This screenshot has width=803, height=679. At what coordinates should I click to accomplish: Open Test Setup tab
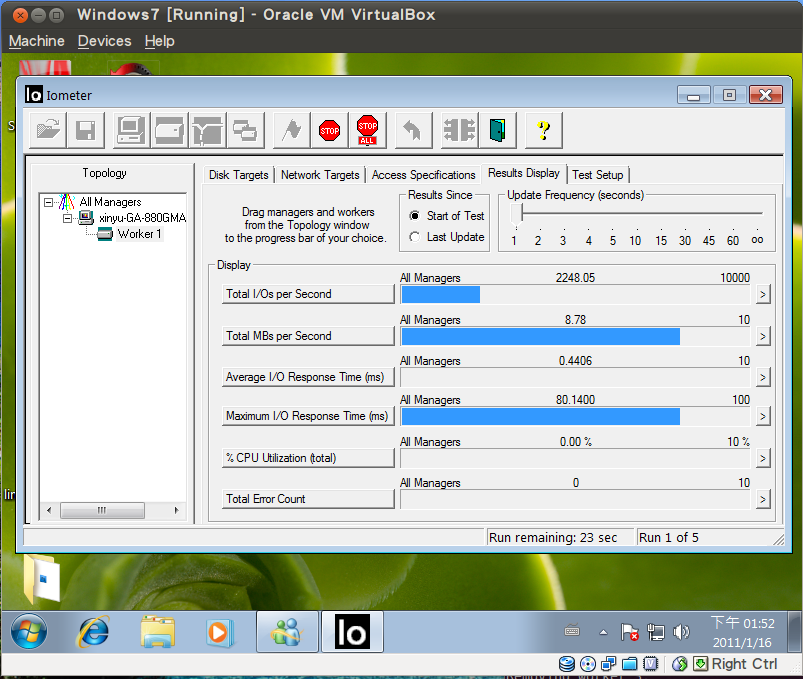[x=598, y=175]
